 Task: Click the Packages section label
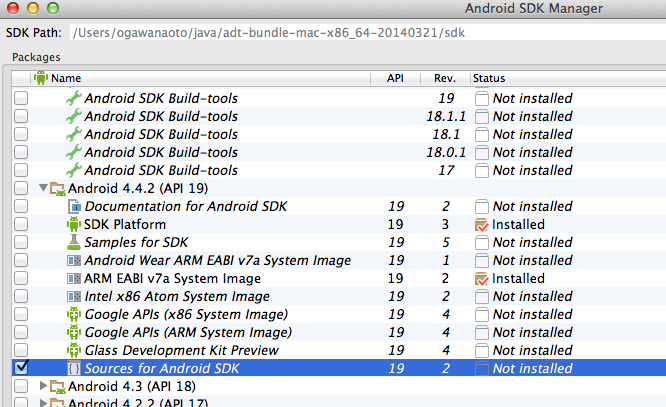(x=36, y=57)
